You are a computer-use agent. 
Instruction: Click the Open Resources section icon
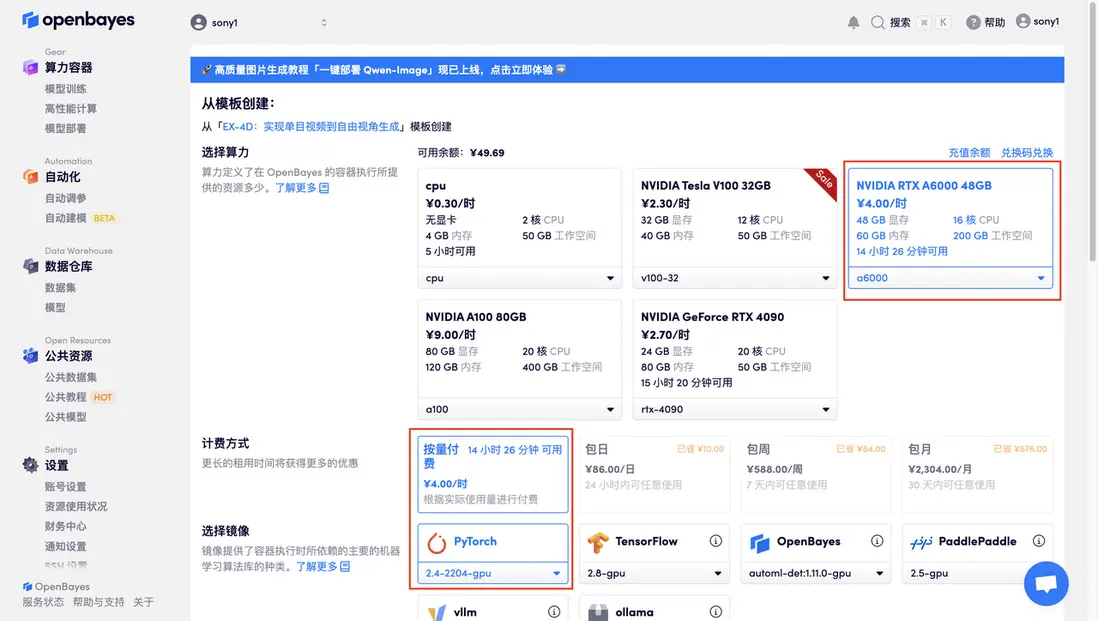pyautogui.click(x=30, y=356)
